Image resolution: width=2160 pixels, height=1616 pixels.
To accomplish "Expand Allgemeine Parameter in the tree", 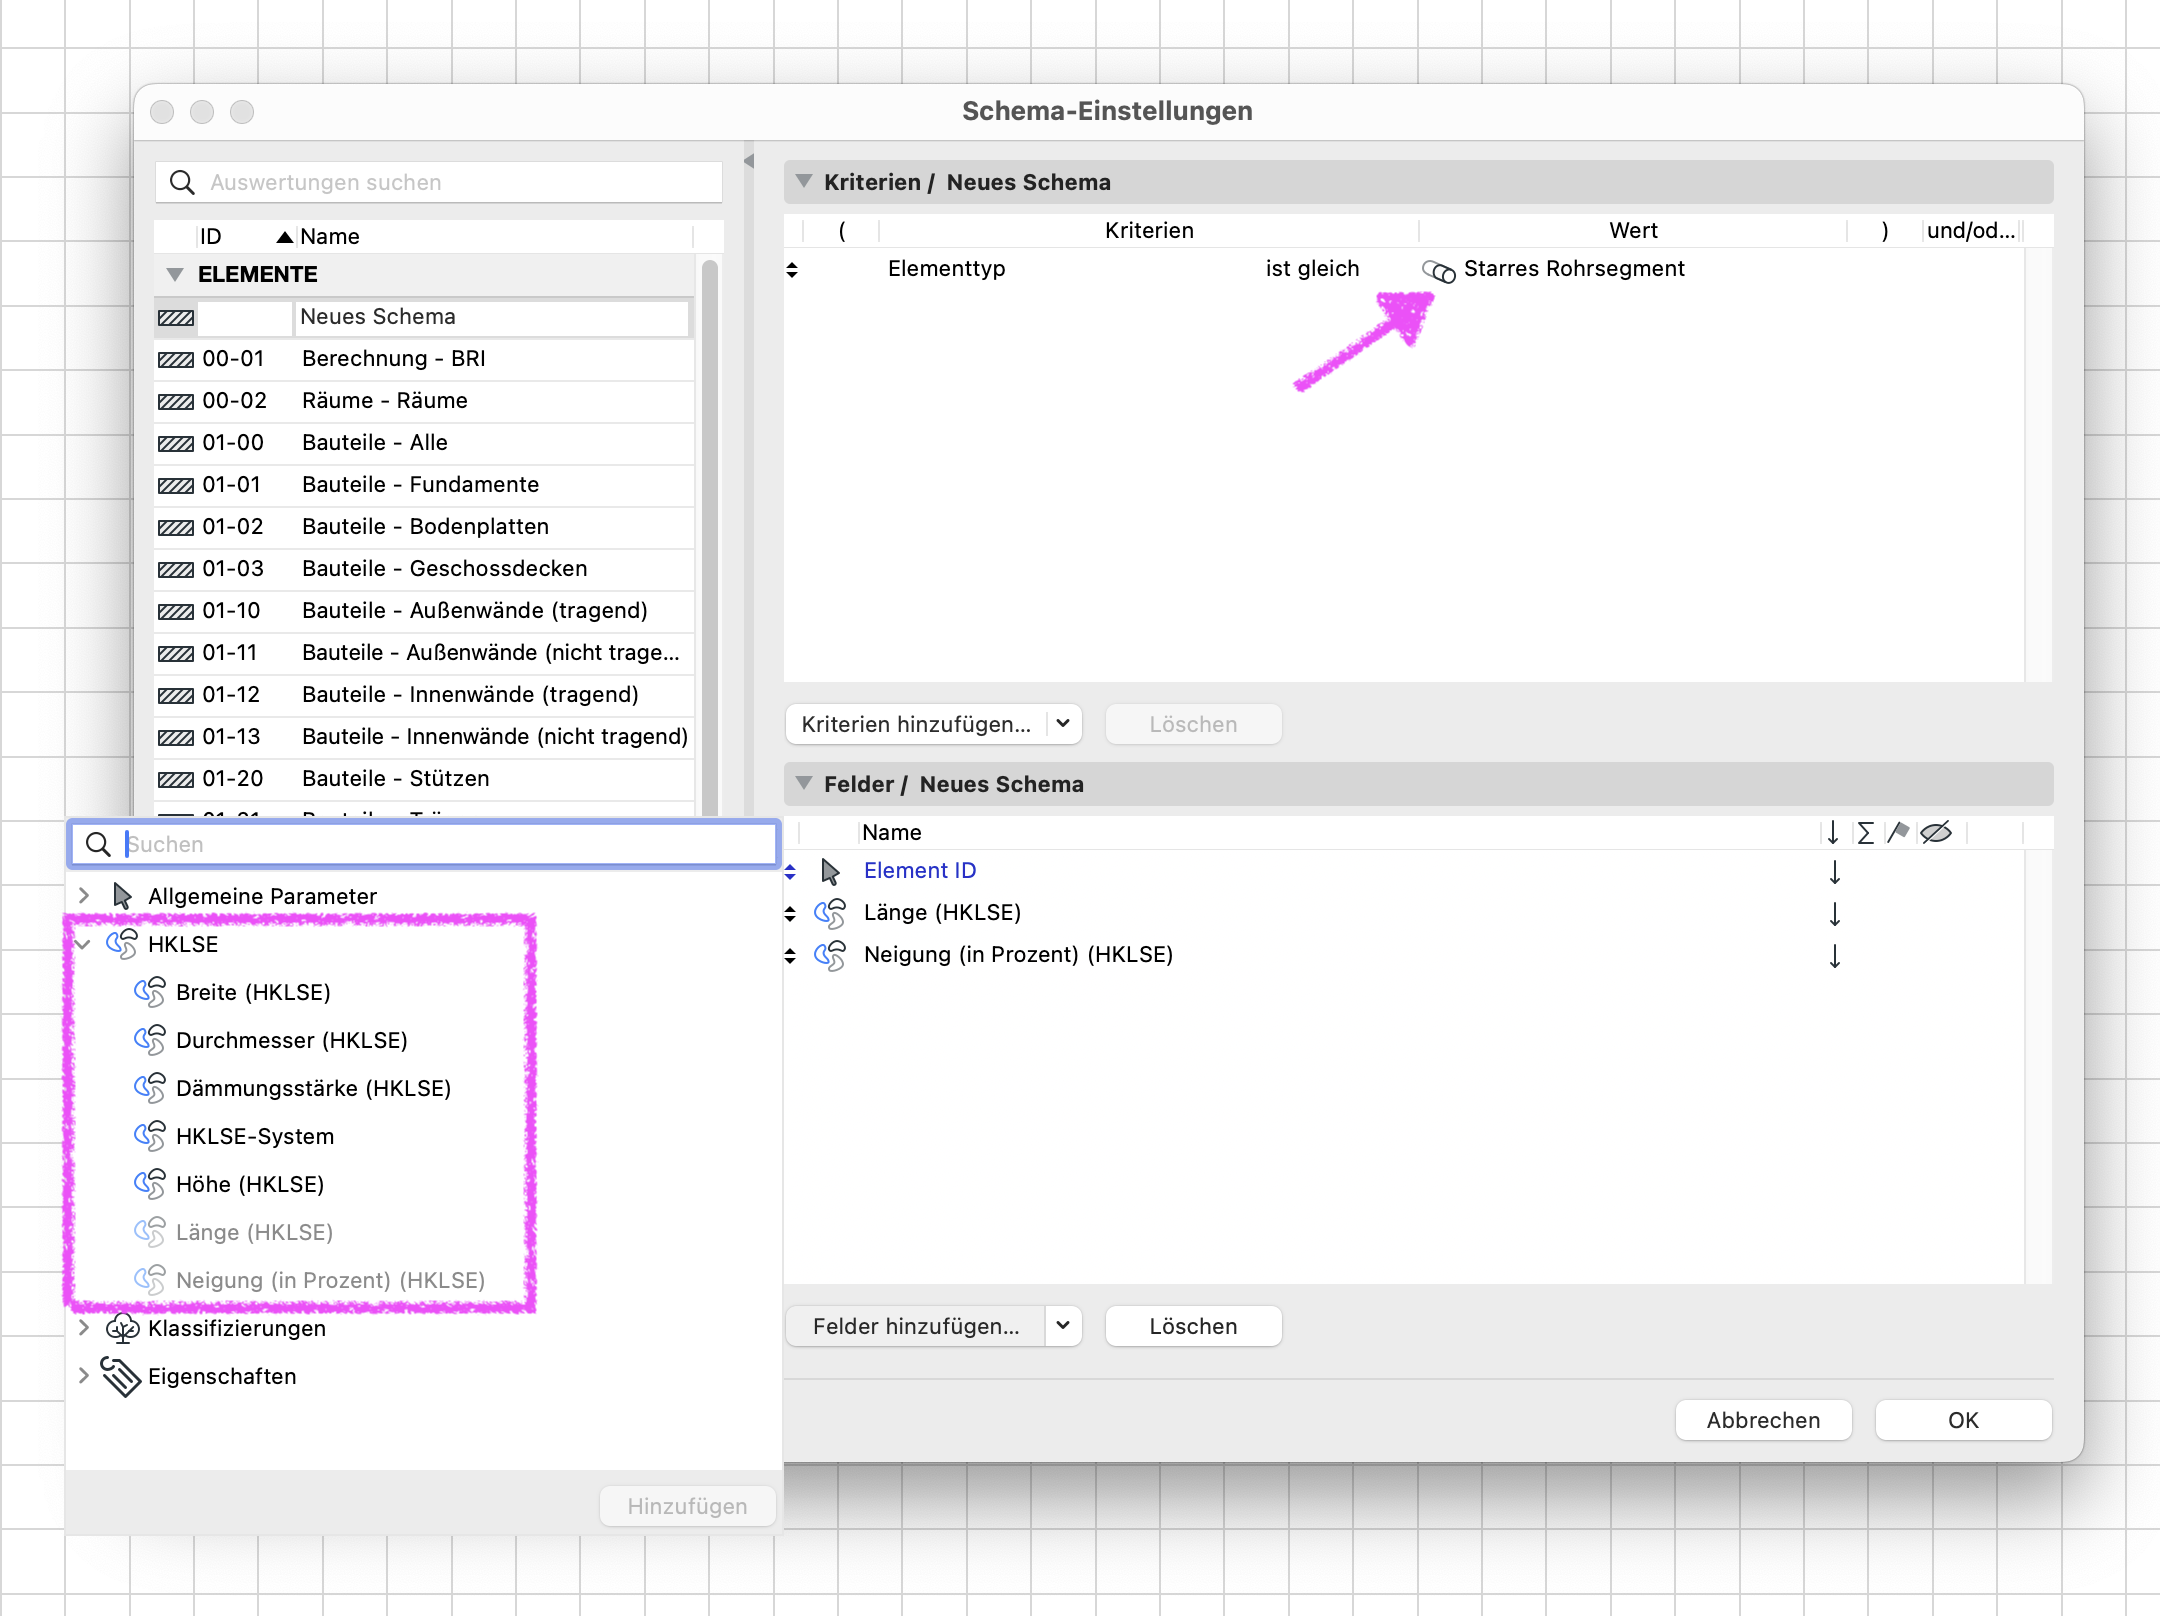I will click(x=84, y=895).
